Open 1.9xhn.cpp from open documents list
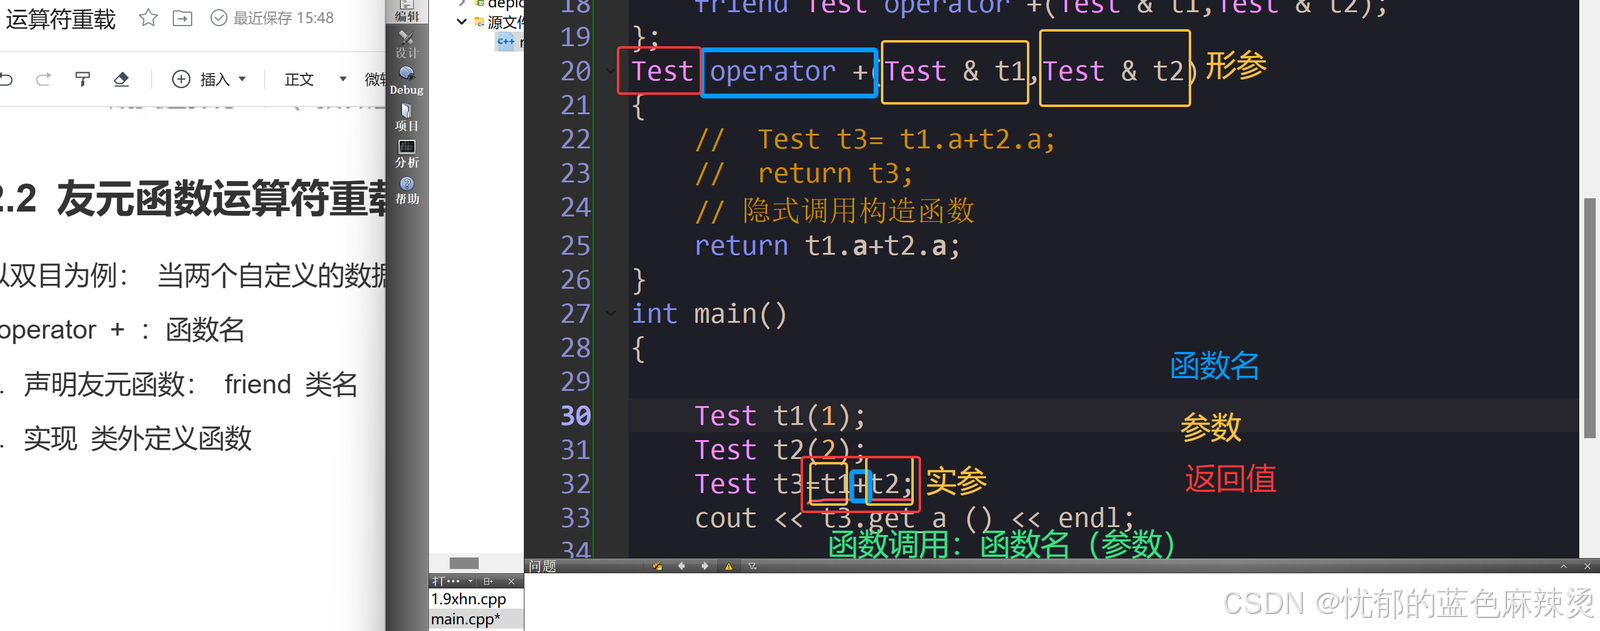The width and height of the screenshot is (1600, 631). tap(469, 599)
